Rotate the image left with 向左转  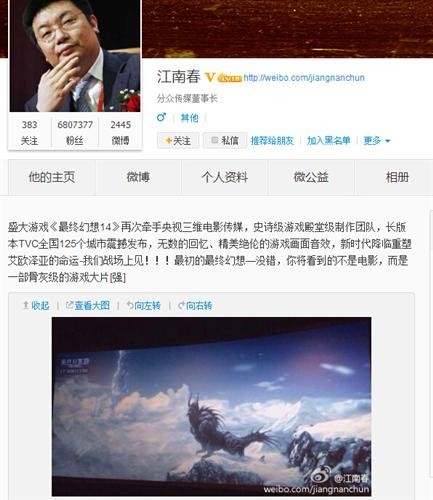(x=144, y=305)
